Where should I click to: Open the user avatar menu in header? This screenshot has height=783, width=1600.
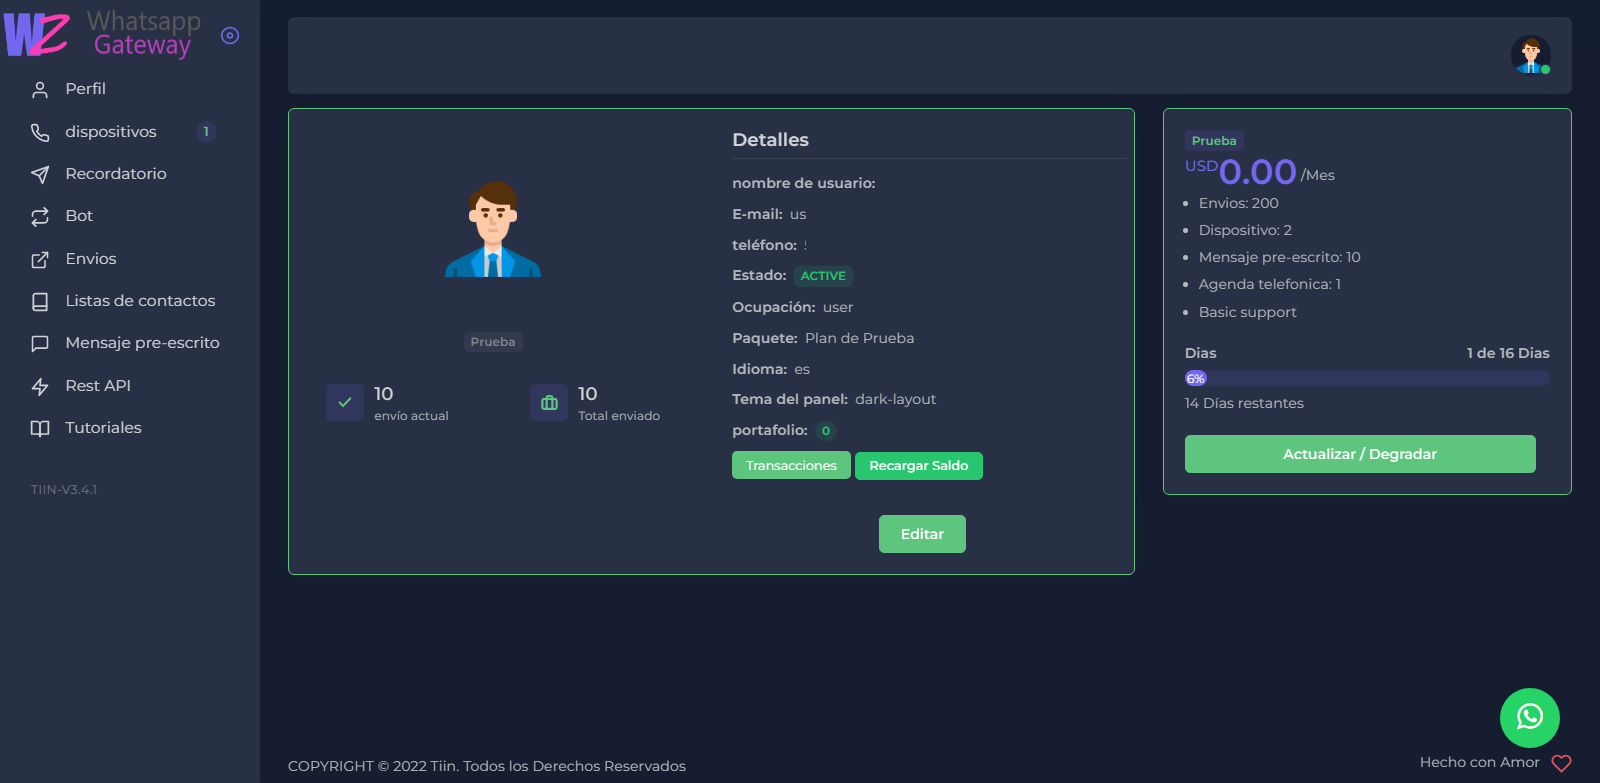pos(1530,55)
